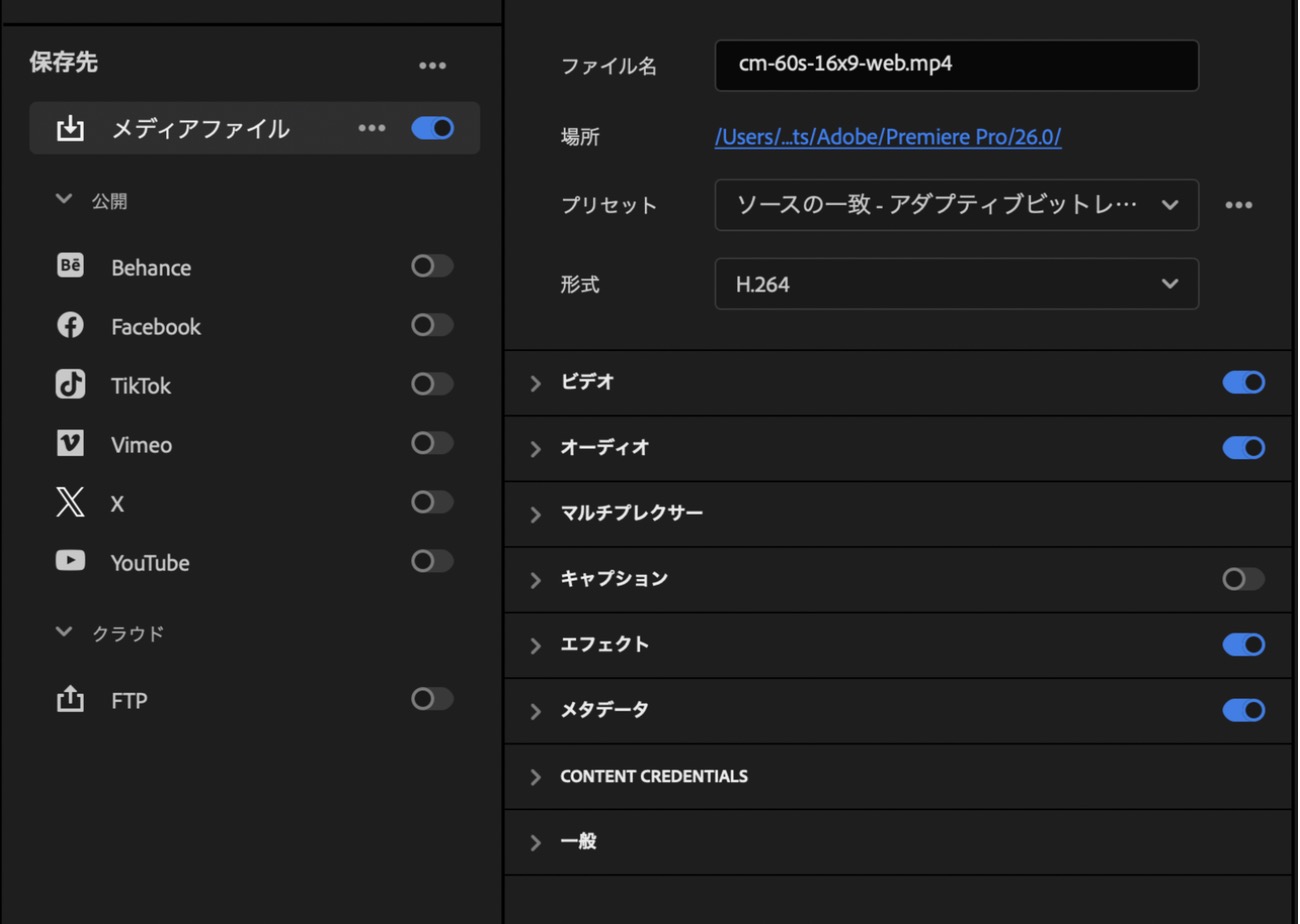
Task: Open the 形式 H.264 format dropdown
Action: coord(956,284)
